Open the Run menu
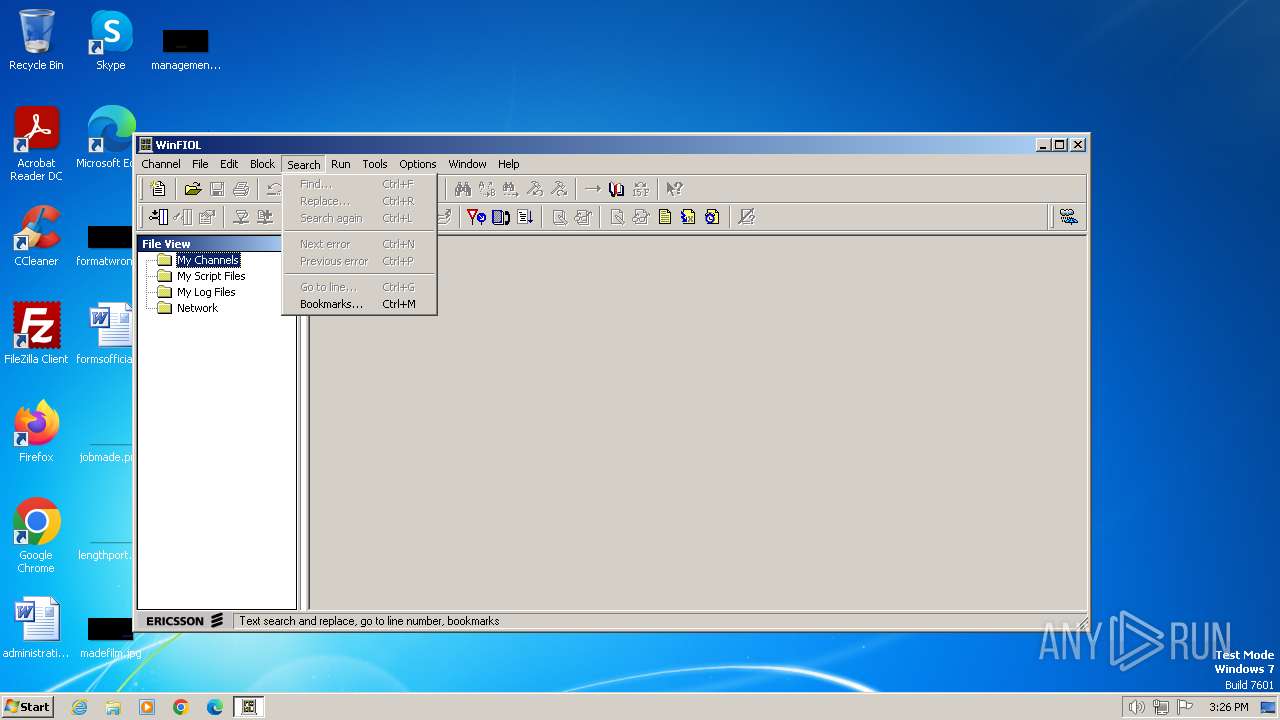1280x720 pixels. 341,164
